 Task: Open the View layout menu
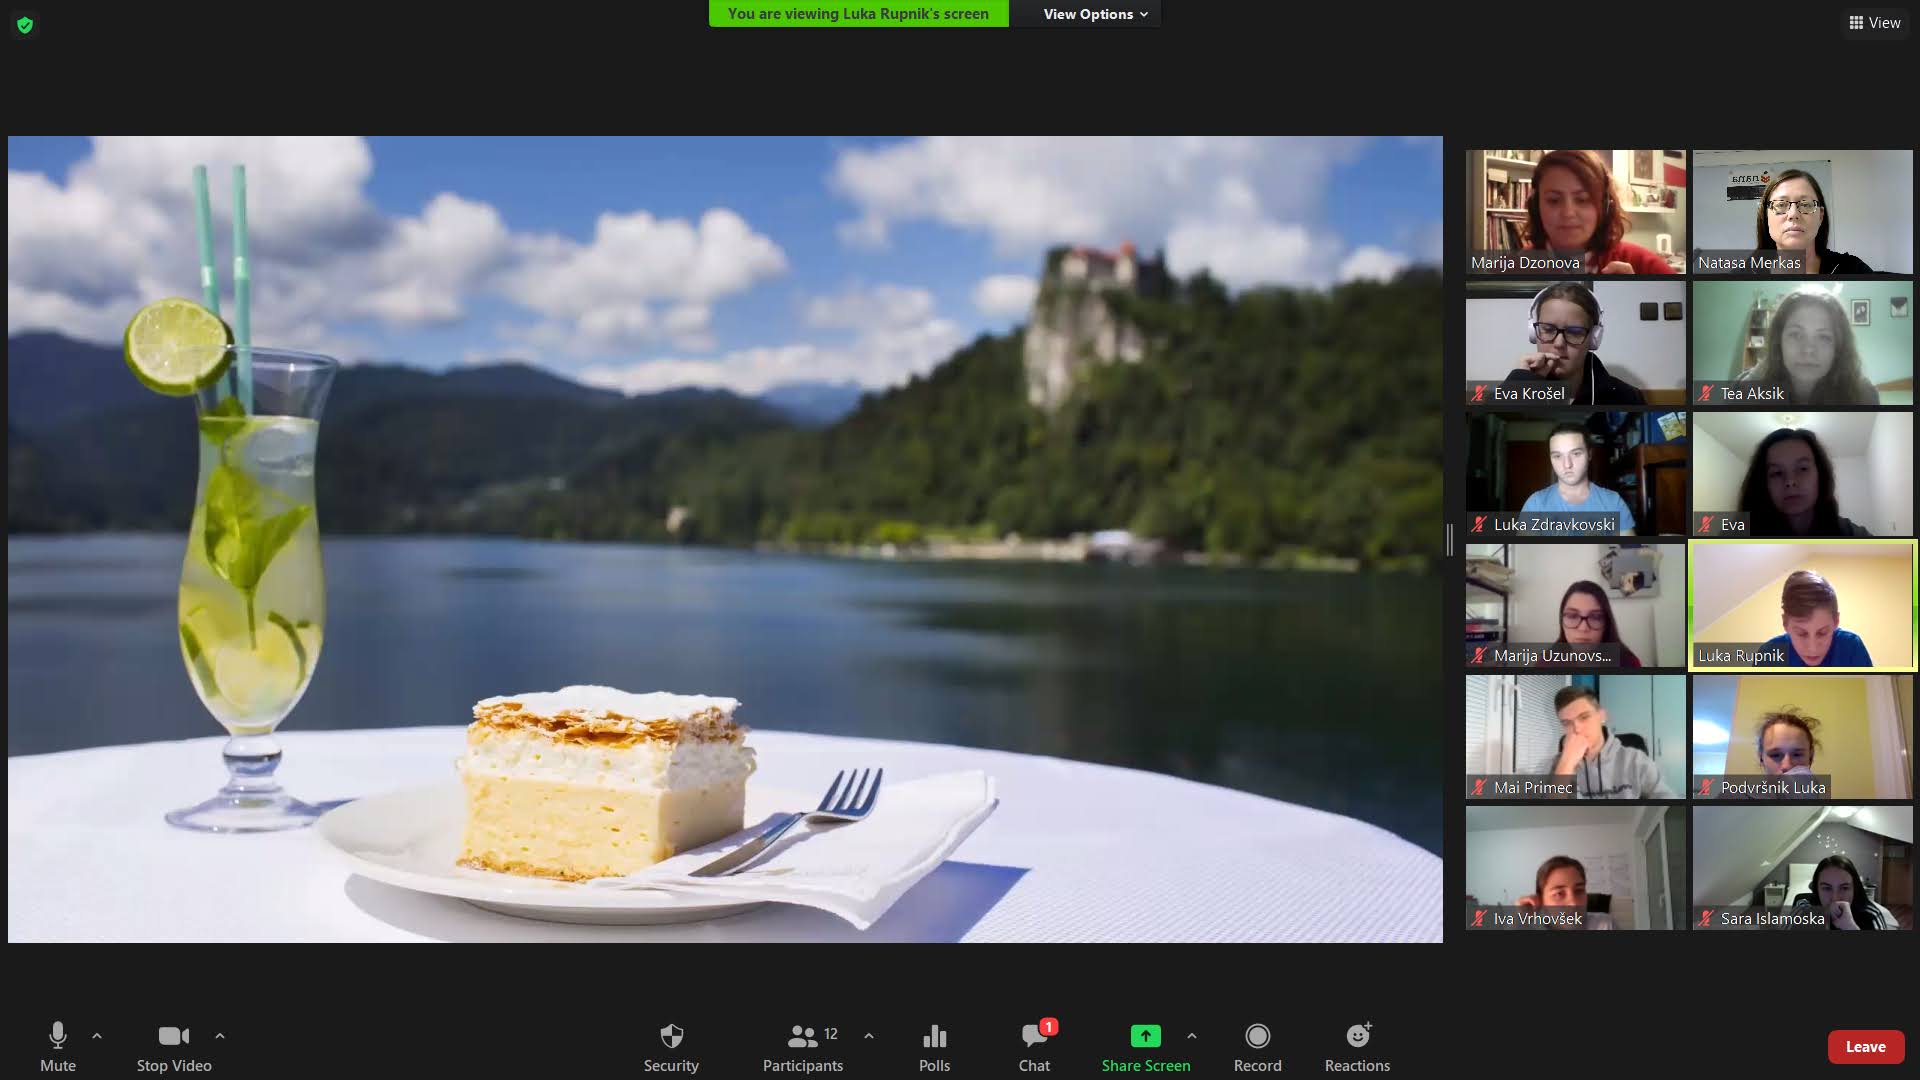click(x=1875, y=22)
